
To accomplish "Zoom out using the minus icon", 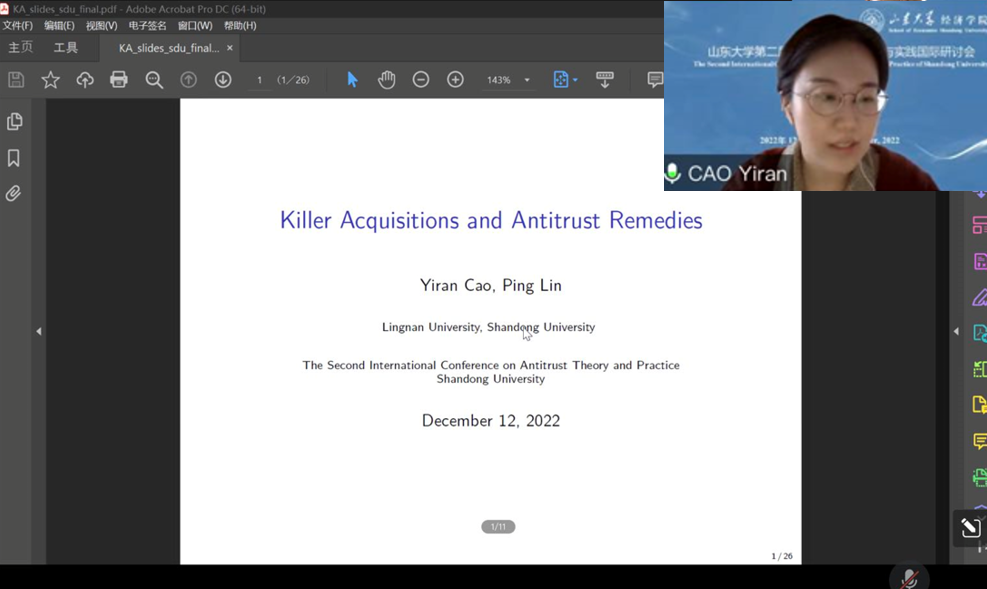I will pyautogui.click(x=421, y=80).
